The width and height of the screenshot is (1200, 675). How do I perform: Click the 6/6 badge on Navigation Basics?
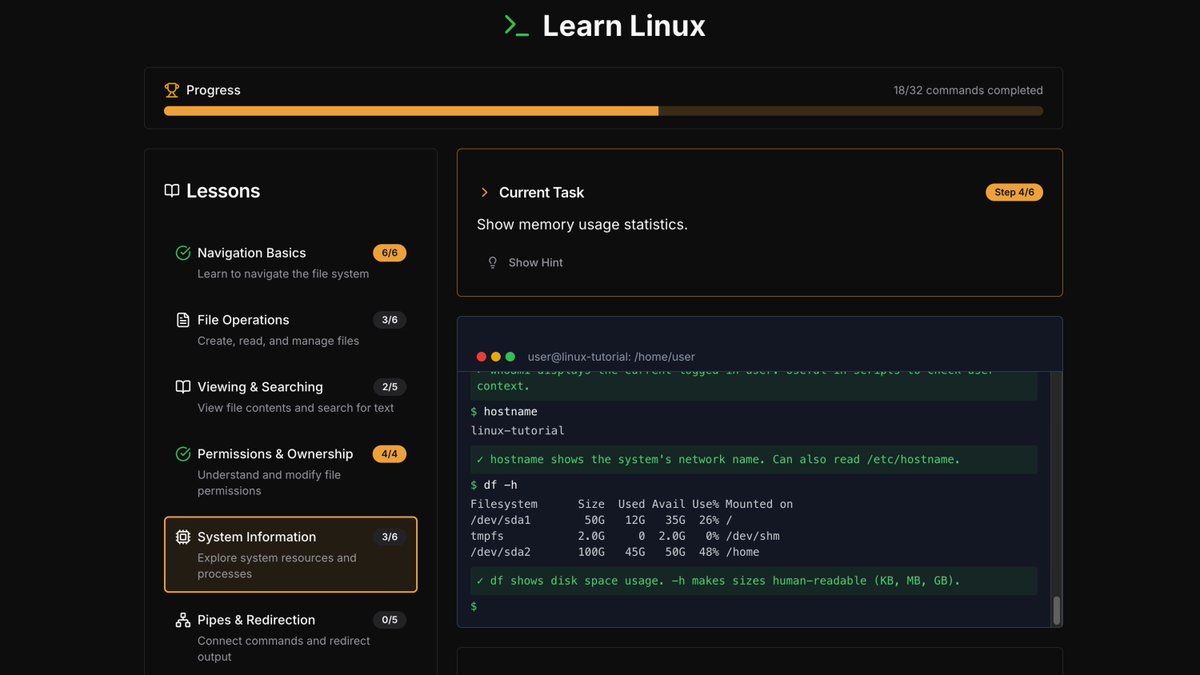pos(390,253)
